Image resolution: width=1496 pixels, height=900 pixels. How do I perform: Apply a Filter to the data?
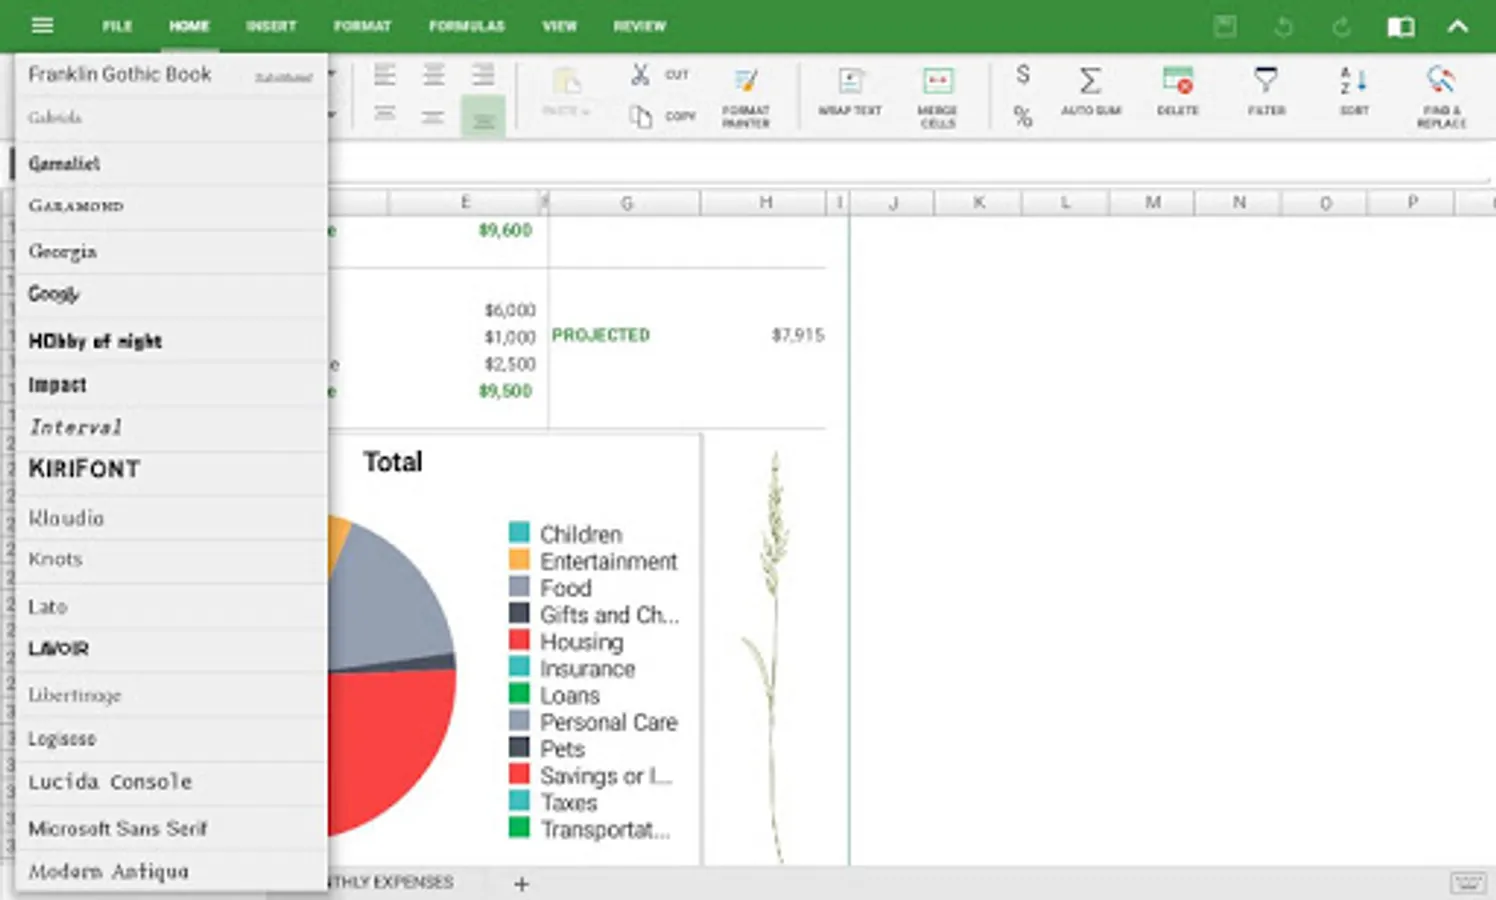click(1266, 92)
